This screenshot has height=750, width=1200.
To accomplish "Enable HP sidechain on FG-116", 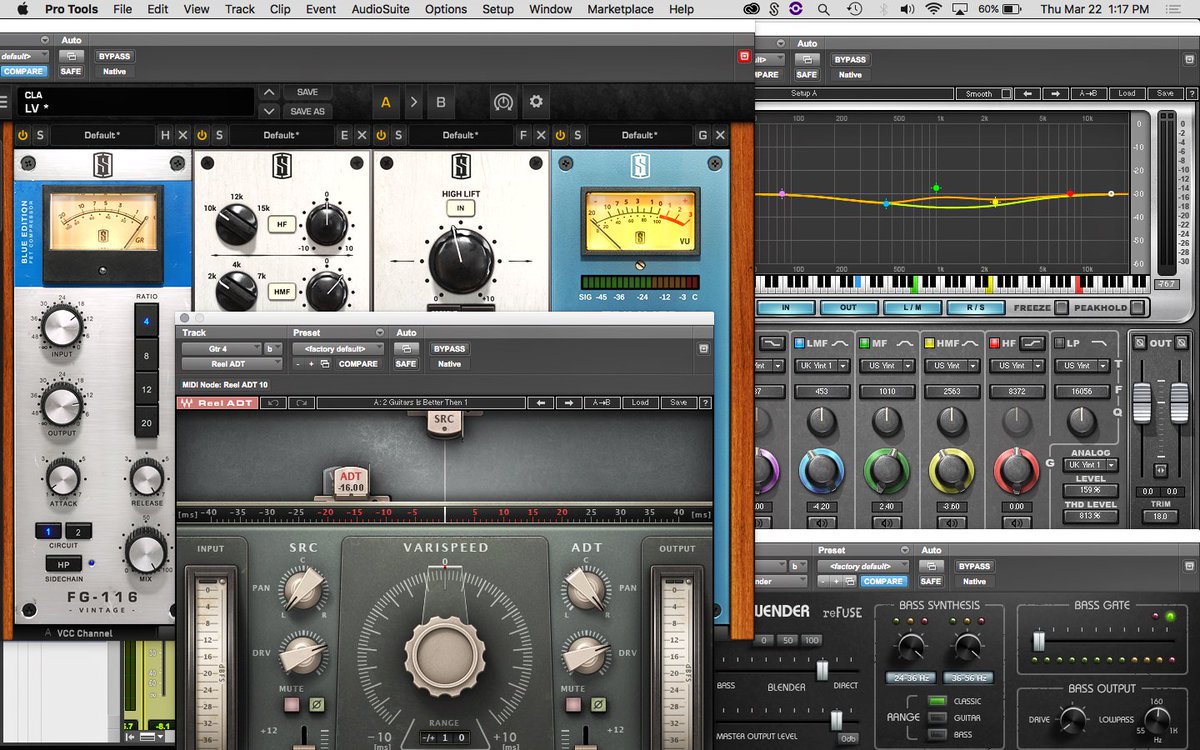I will coord(62,563).
